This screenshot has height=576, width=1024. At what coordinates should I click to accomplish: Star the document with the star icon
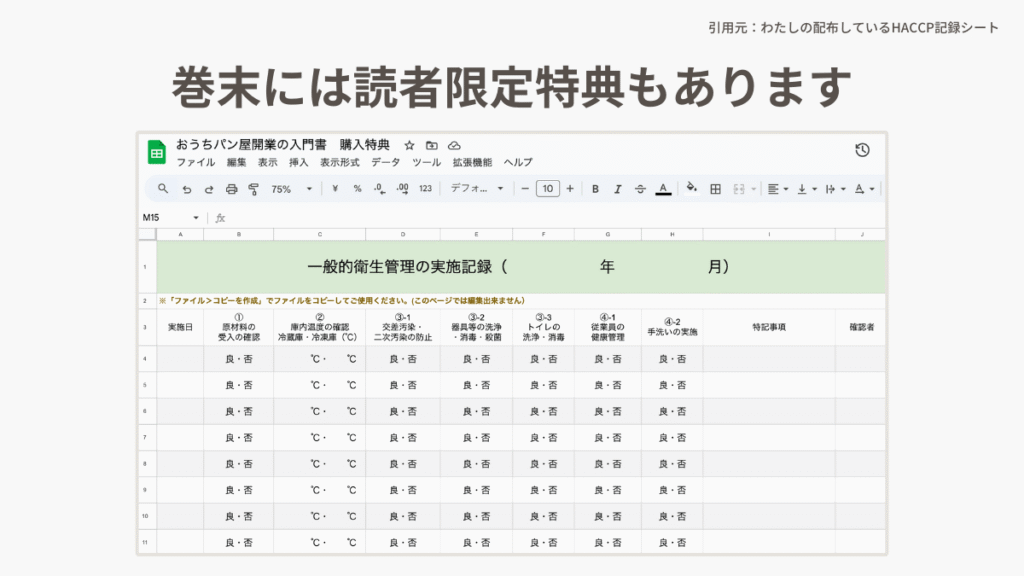coord(409,145)
